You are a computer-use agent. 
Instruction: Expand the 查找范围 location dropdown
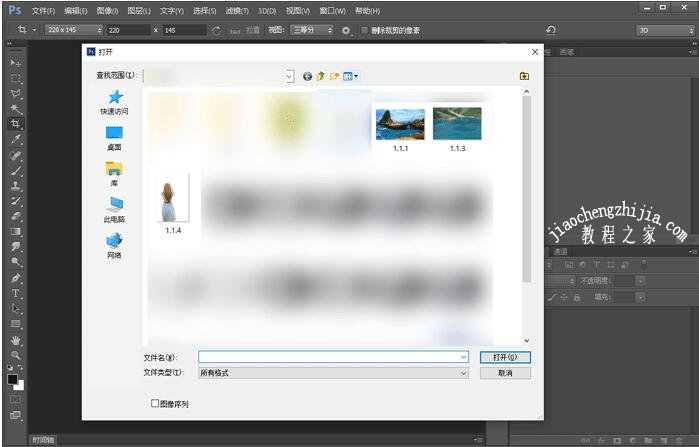point(289,76)
